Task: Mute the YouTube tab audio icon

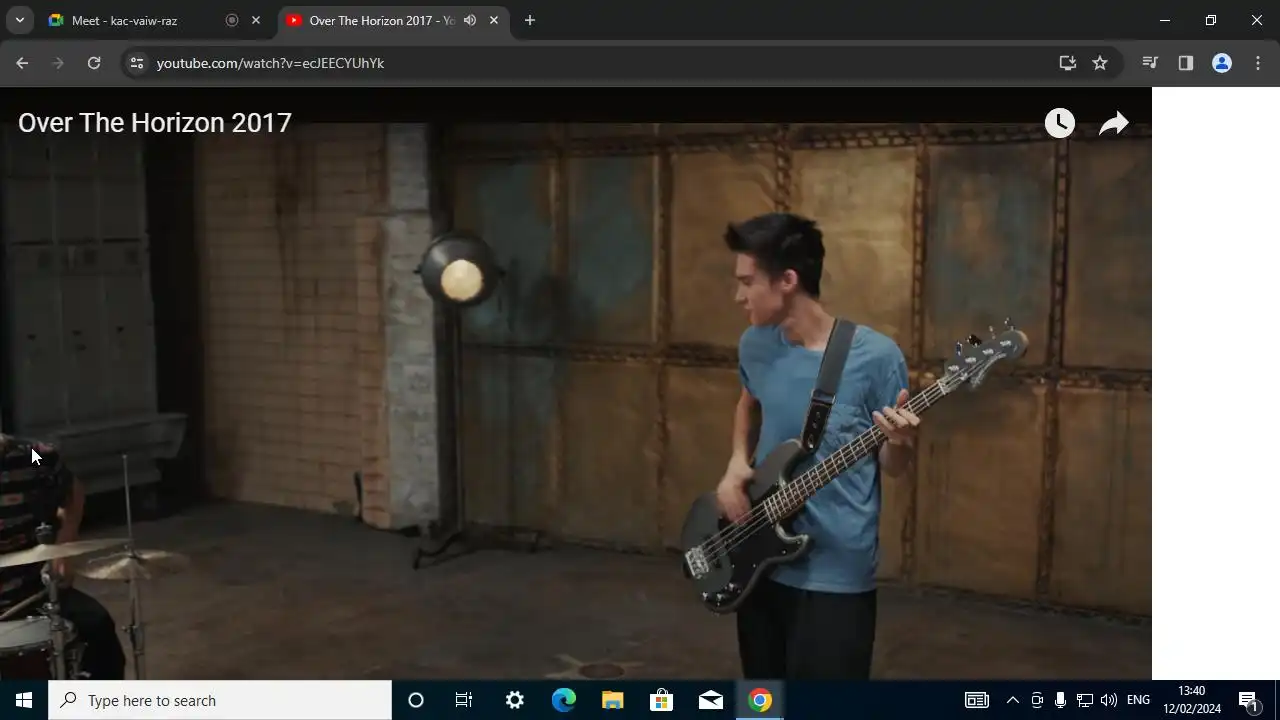Action: tap(470, 20)
